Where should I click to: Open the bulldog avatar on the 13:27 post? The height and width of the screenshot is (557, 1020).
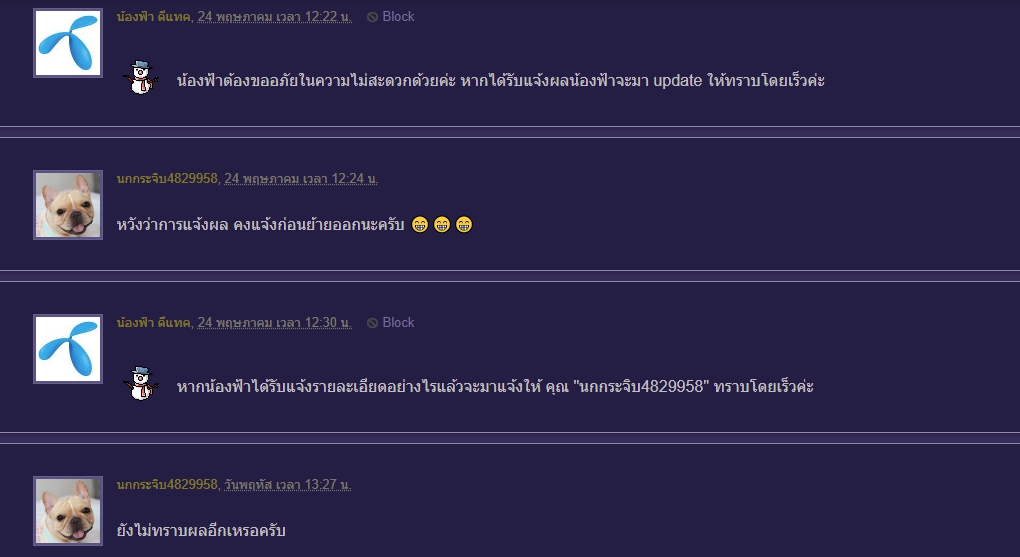coord(68,511)
